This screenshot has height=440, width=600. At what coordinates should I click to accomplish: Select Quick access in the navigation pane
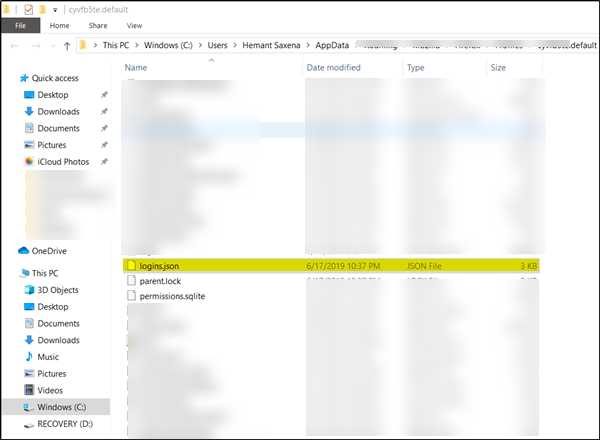pyautogui.click(x=55, y=78)
